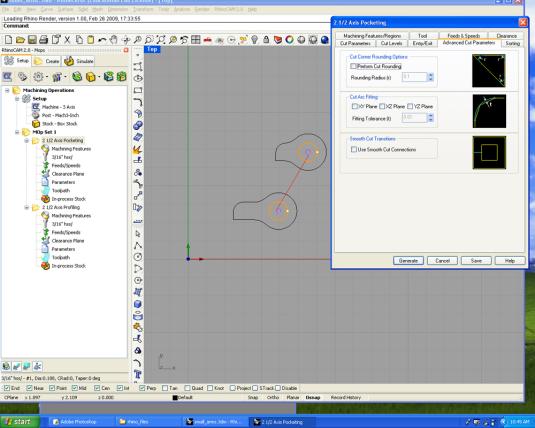This screenshot has height=428, width=535.
Task: Click the Undo arrow icon
Action: (102, 40)
